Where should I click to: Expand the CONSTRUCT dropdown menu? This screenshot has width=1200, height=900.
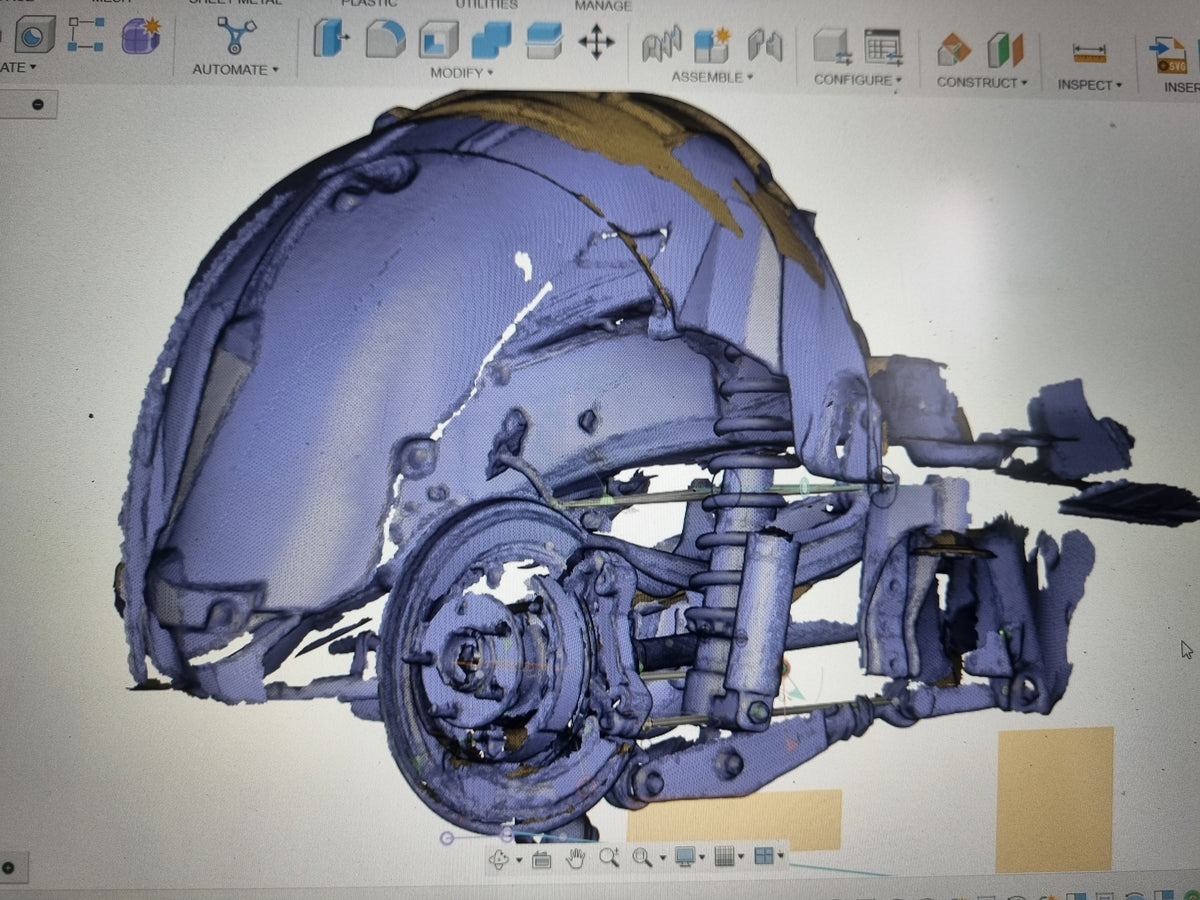click(982, 82)
